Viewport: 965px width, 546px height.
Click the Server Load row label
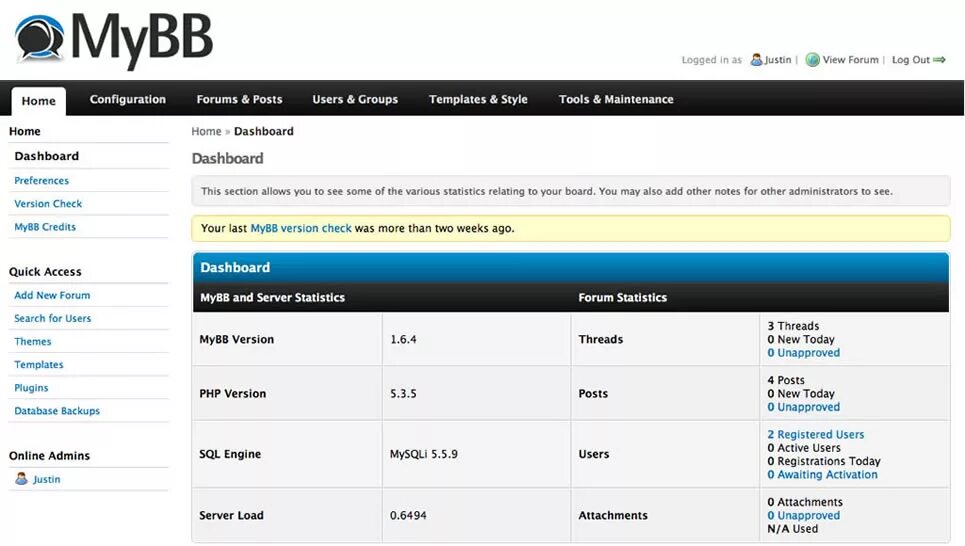pos(231,515)
